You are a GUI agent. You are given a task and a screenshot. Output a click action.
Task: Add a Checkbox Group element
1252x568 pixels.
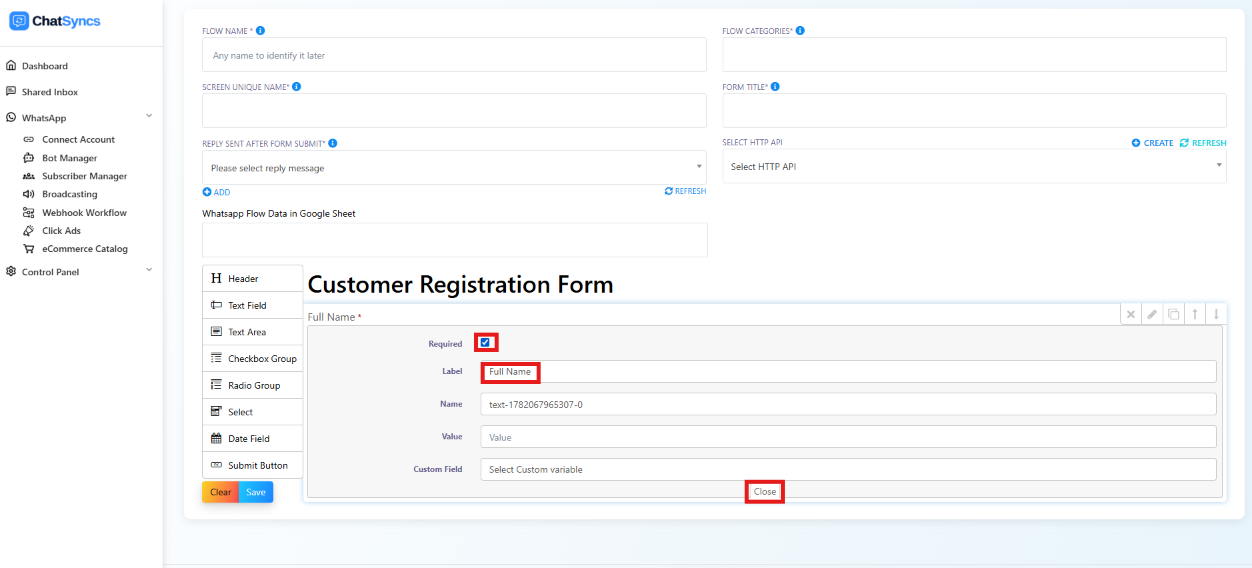pyautogui.click(x=252, y=359)
